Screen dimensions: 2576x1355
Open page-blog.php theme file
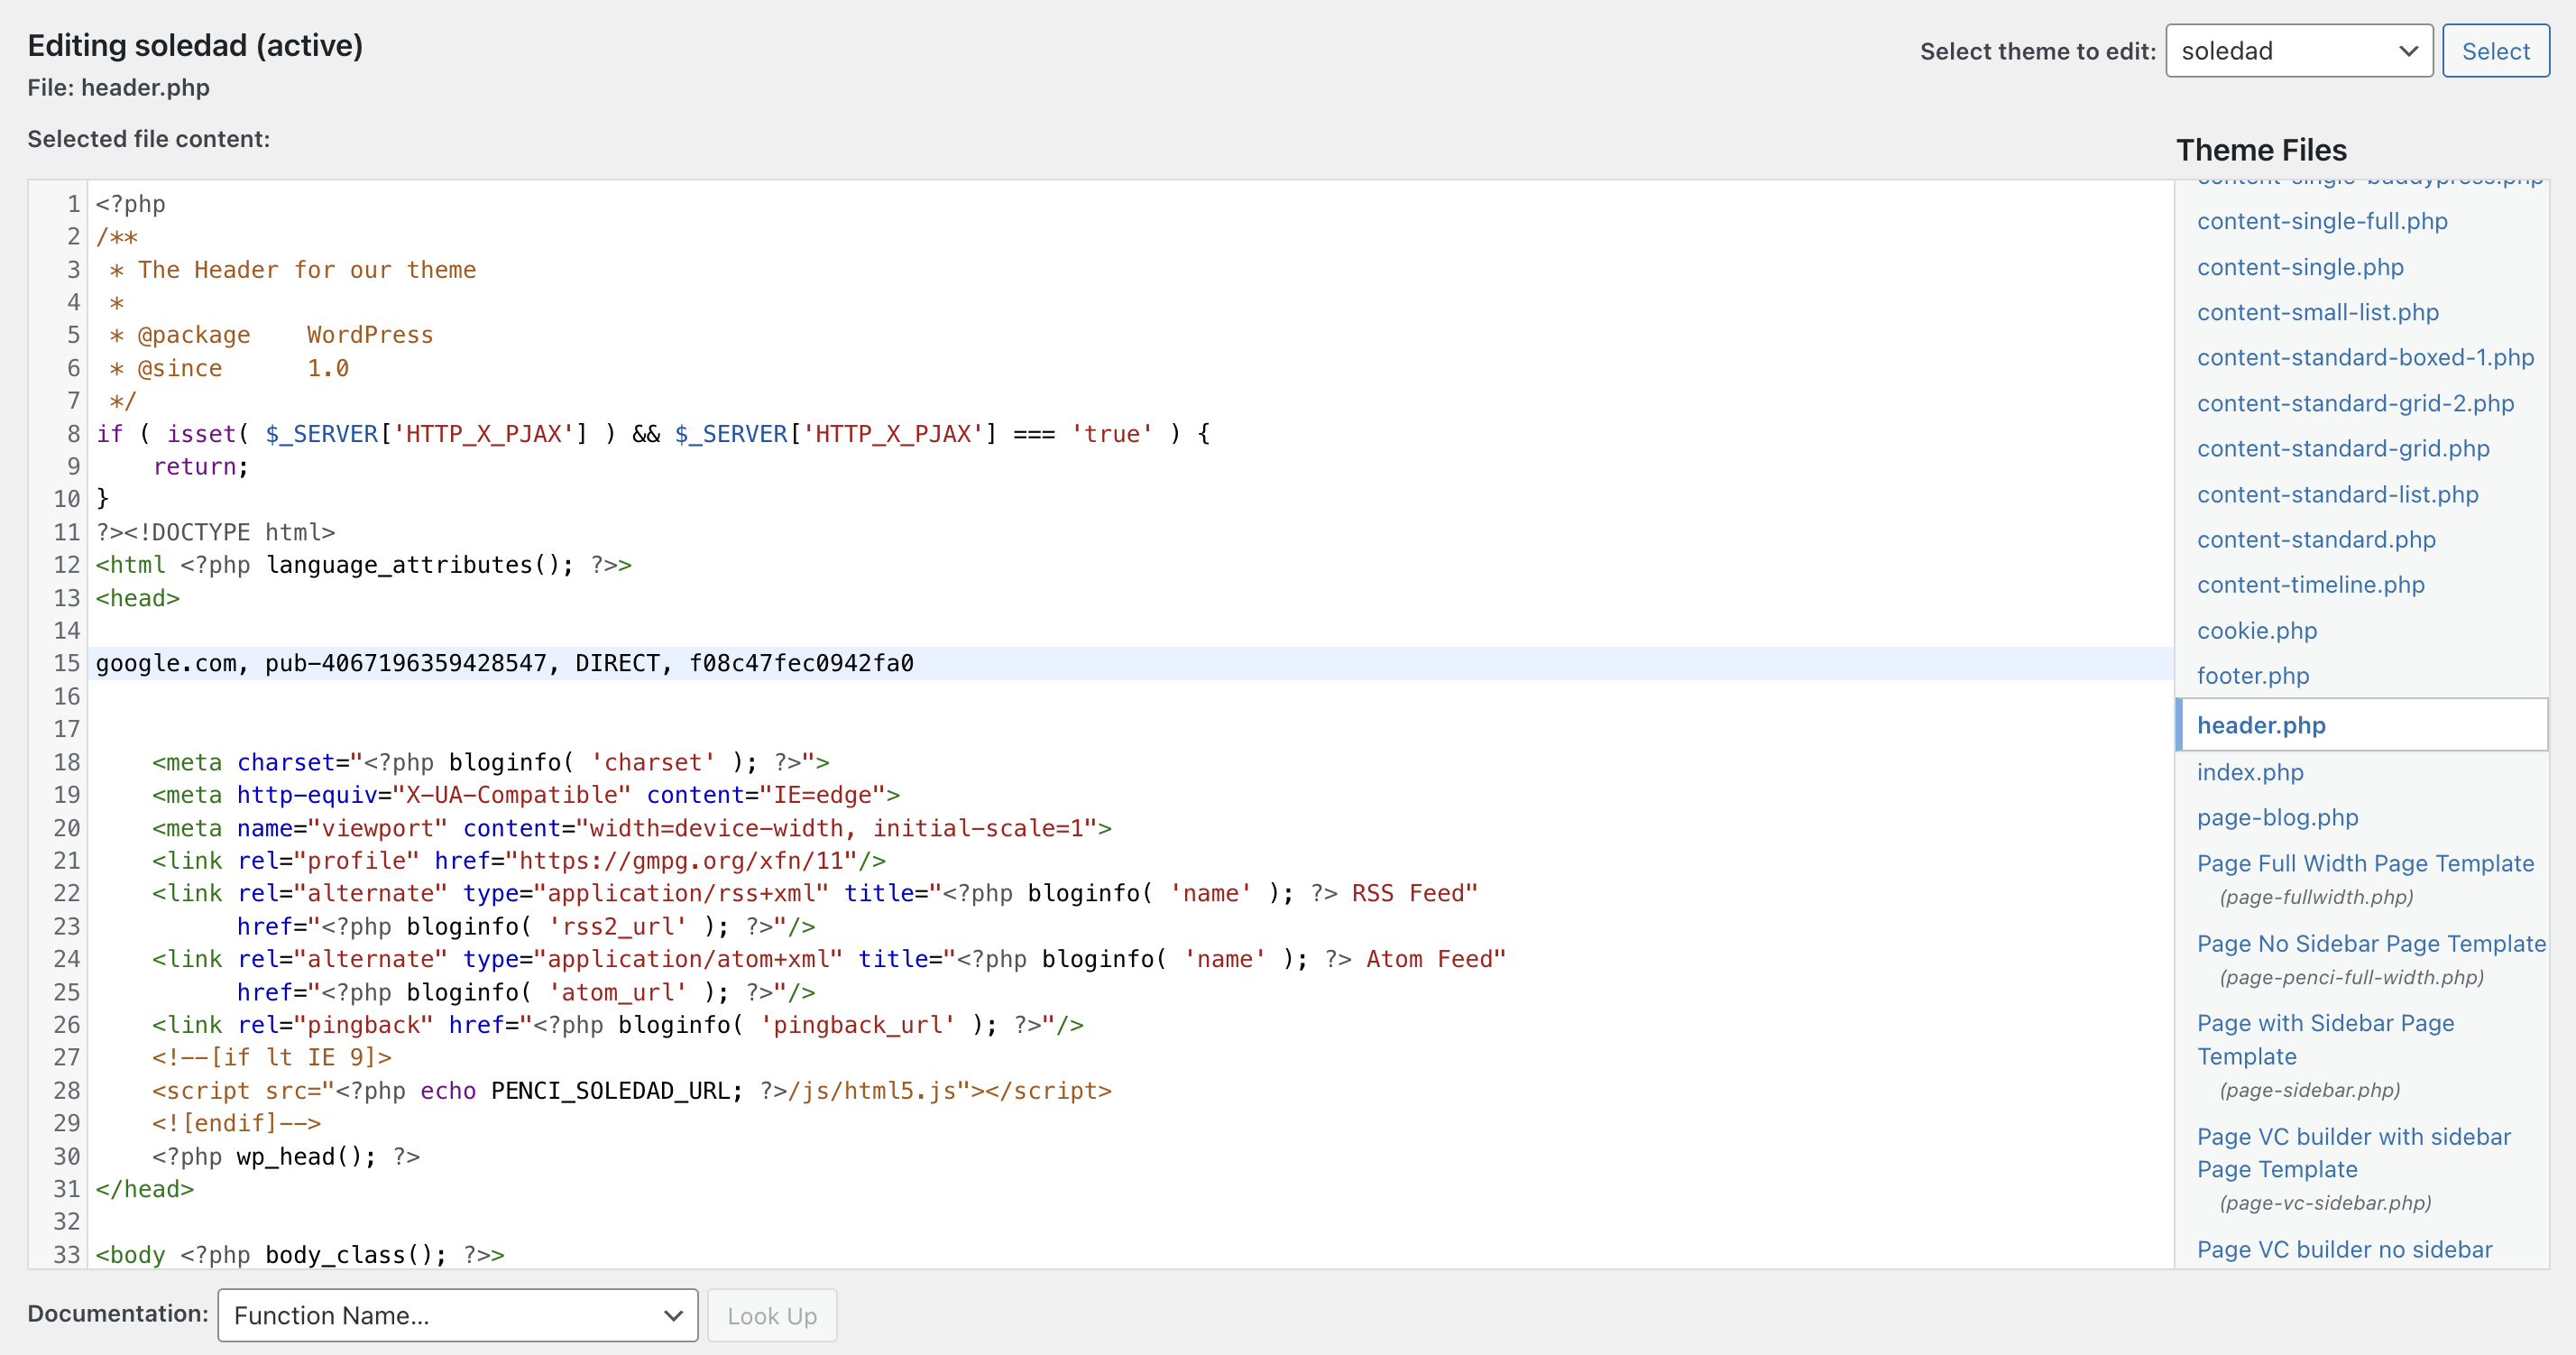point(2277,817)
